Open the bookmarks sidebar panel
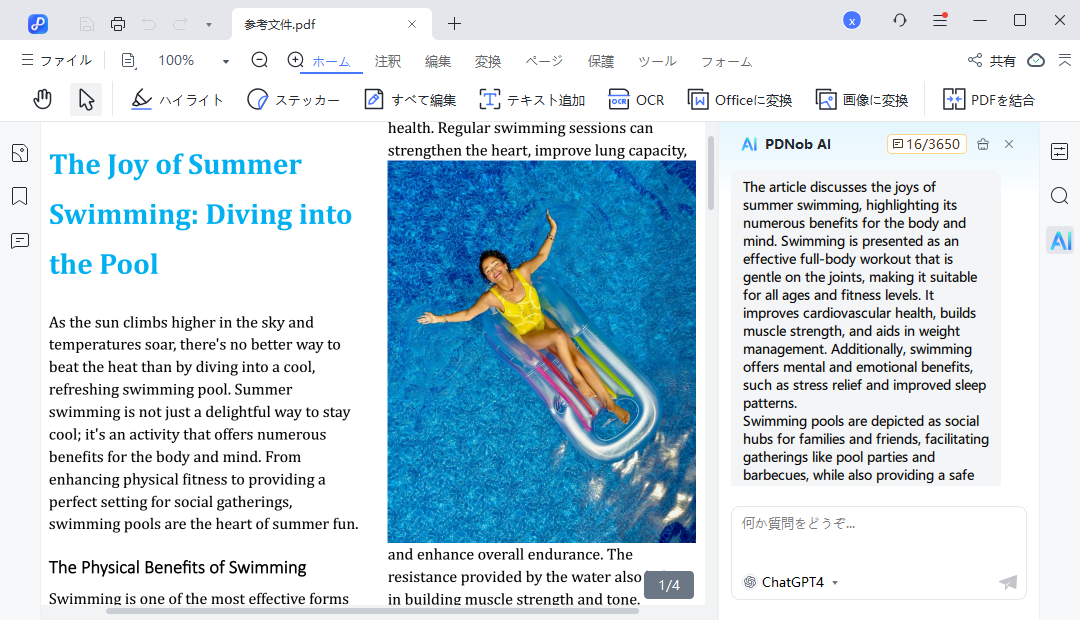The width and height of the screenshot is (1080, 620). coord(19,196)
